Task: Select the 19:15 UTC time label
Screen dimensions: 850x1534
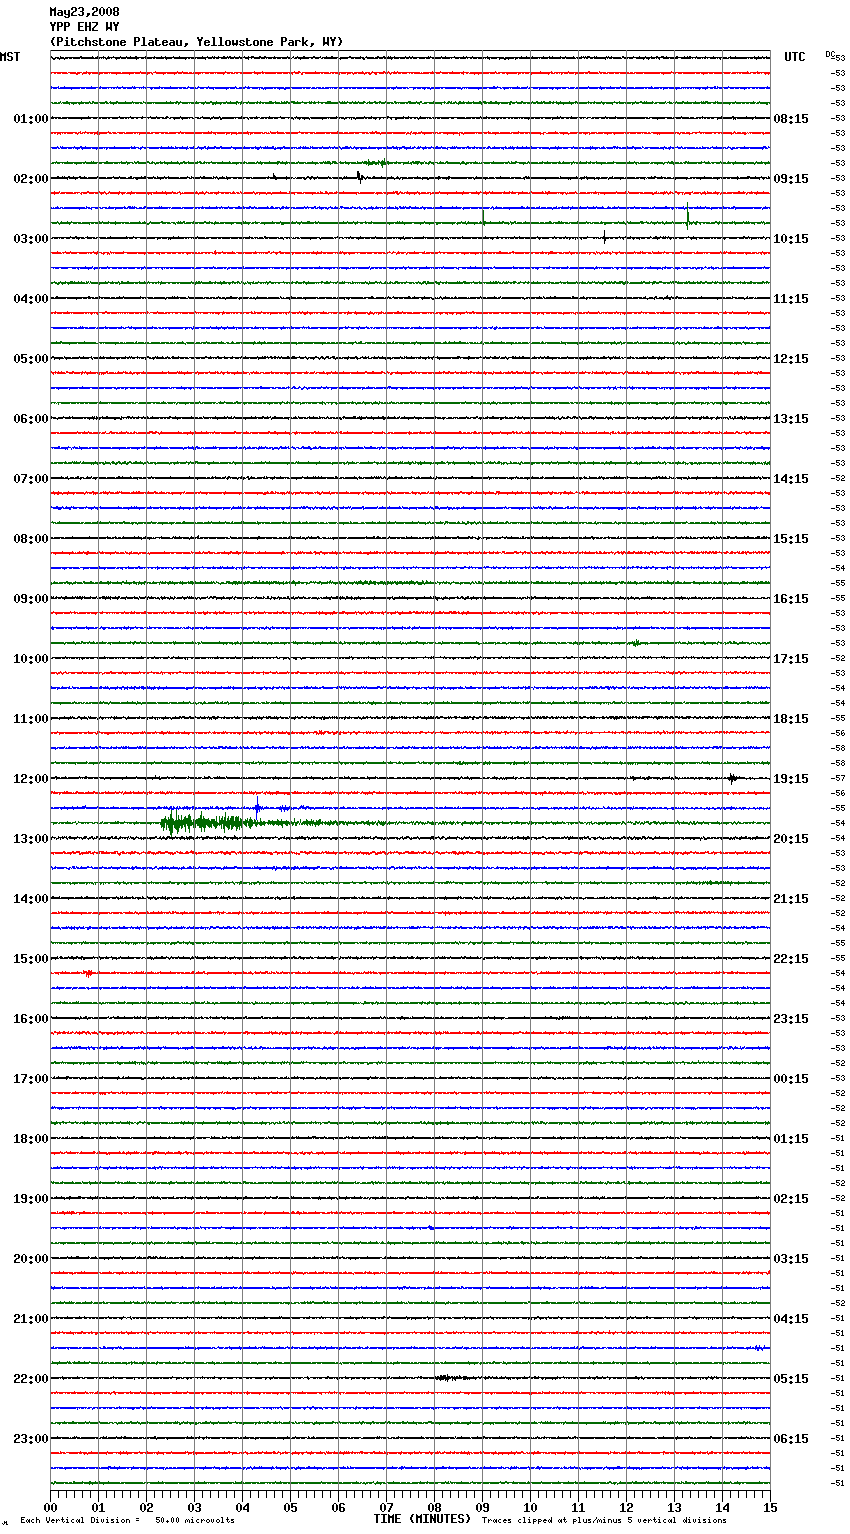Action: [x=791, y=779]
